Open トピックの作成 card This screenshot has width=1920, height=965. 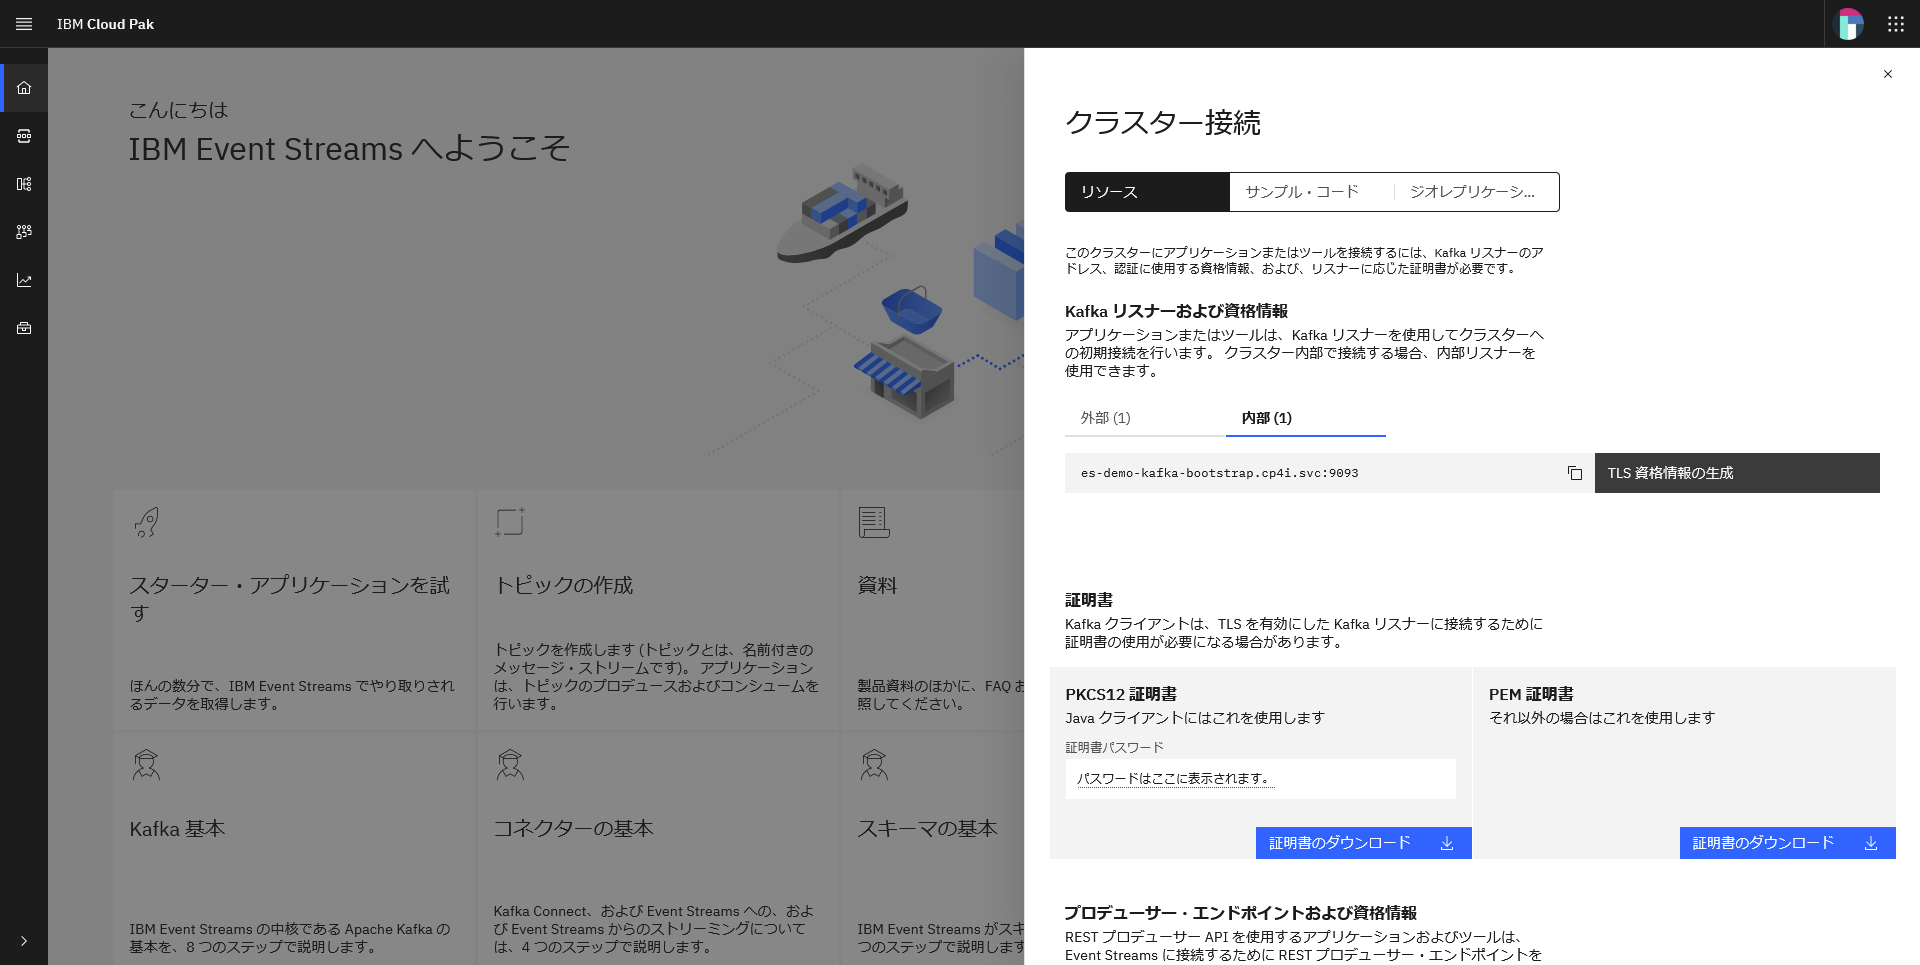pyautogui.click(x=658, y=610)
